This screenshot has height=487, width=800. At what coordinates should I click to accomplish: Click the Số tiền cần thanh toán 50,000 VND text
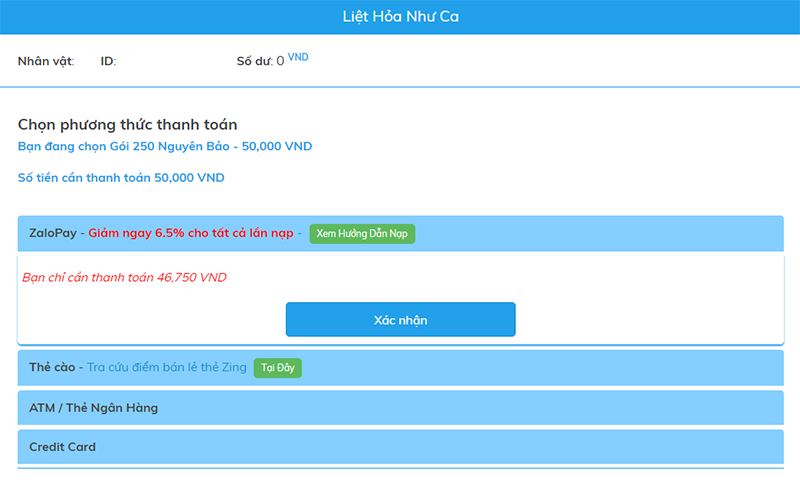(121, 177)
